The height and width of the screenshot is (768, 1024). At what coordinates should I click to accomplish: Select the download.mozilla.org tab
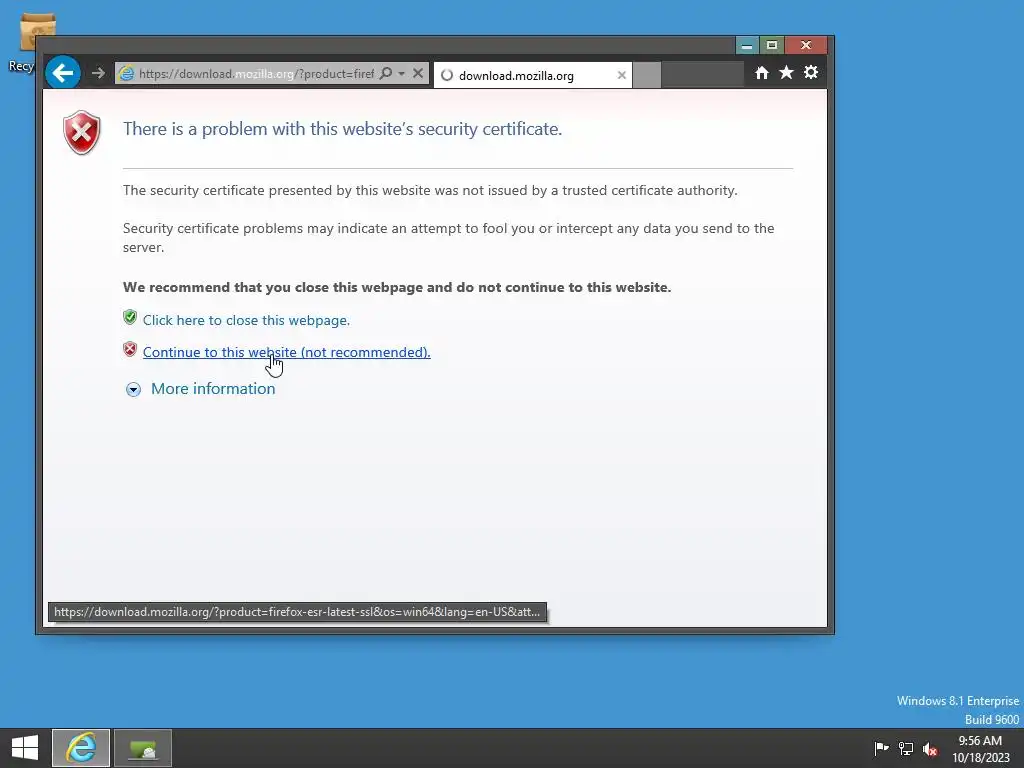coord(532,75)
